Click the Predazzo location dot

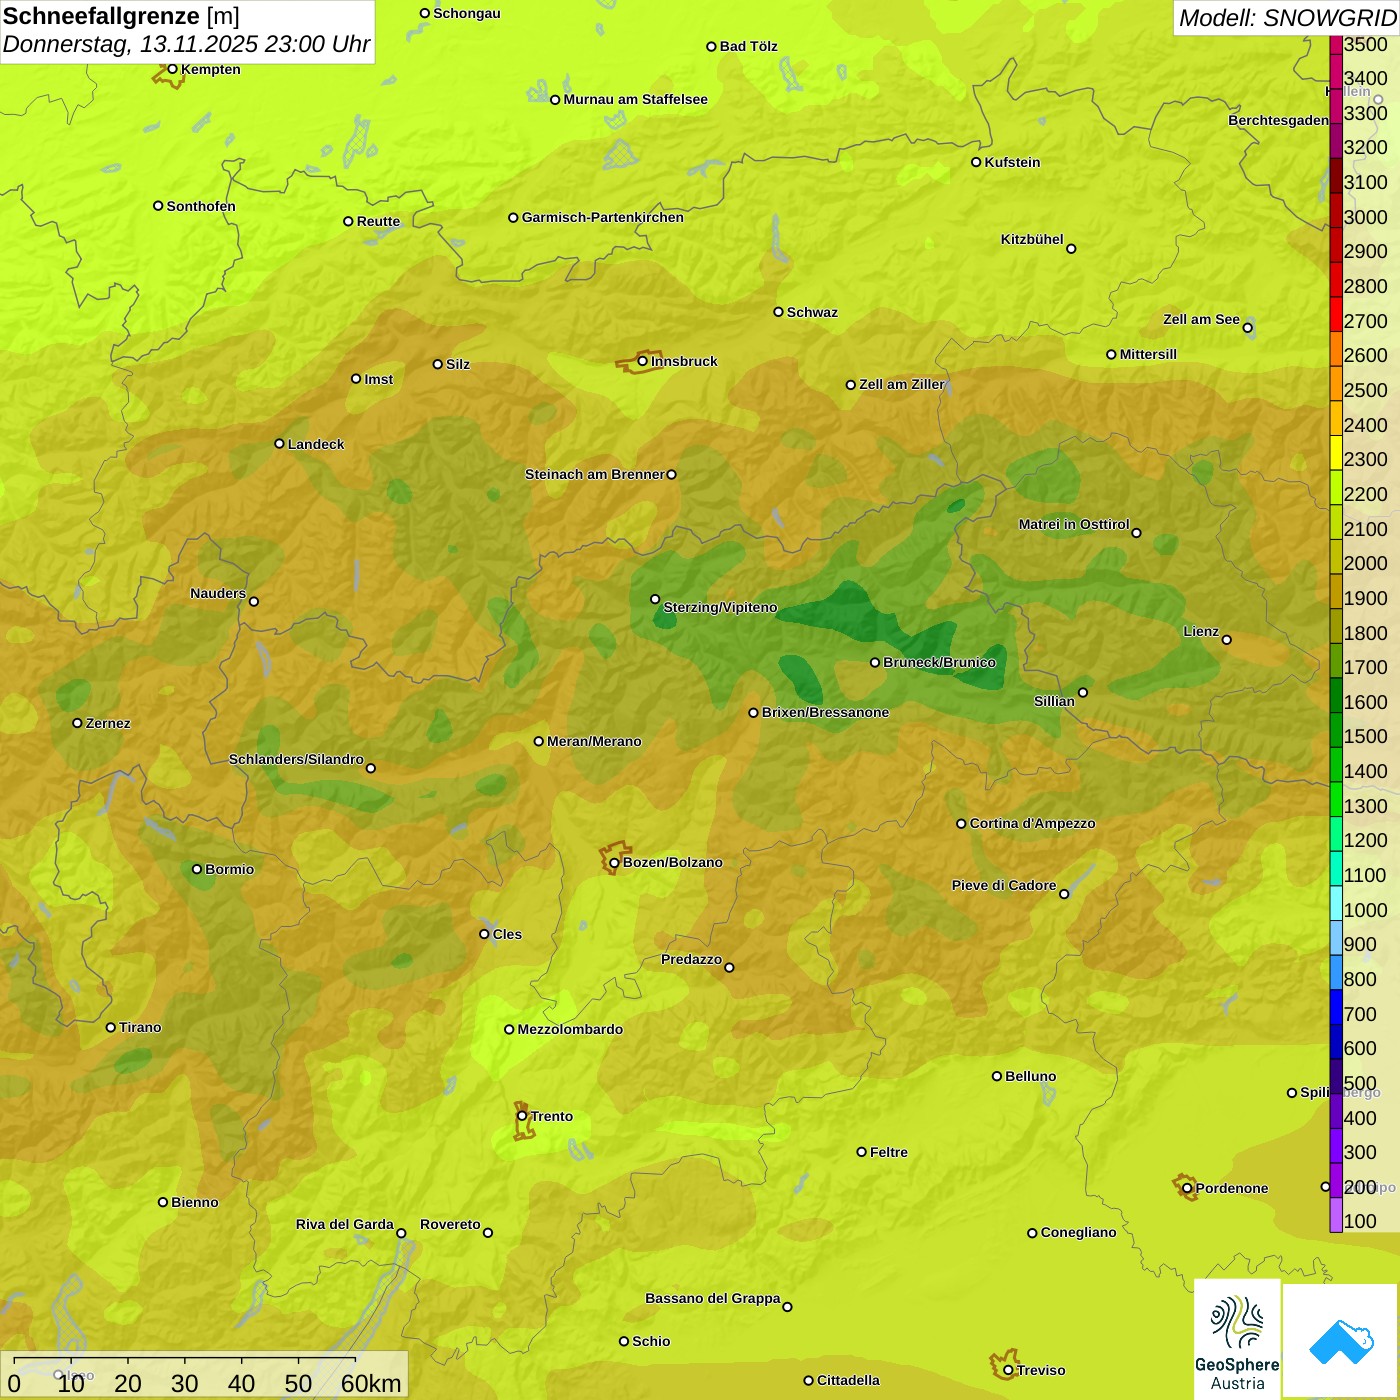tap(729, 967)
